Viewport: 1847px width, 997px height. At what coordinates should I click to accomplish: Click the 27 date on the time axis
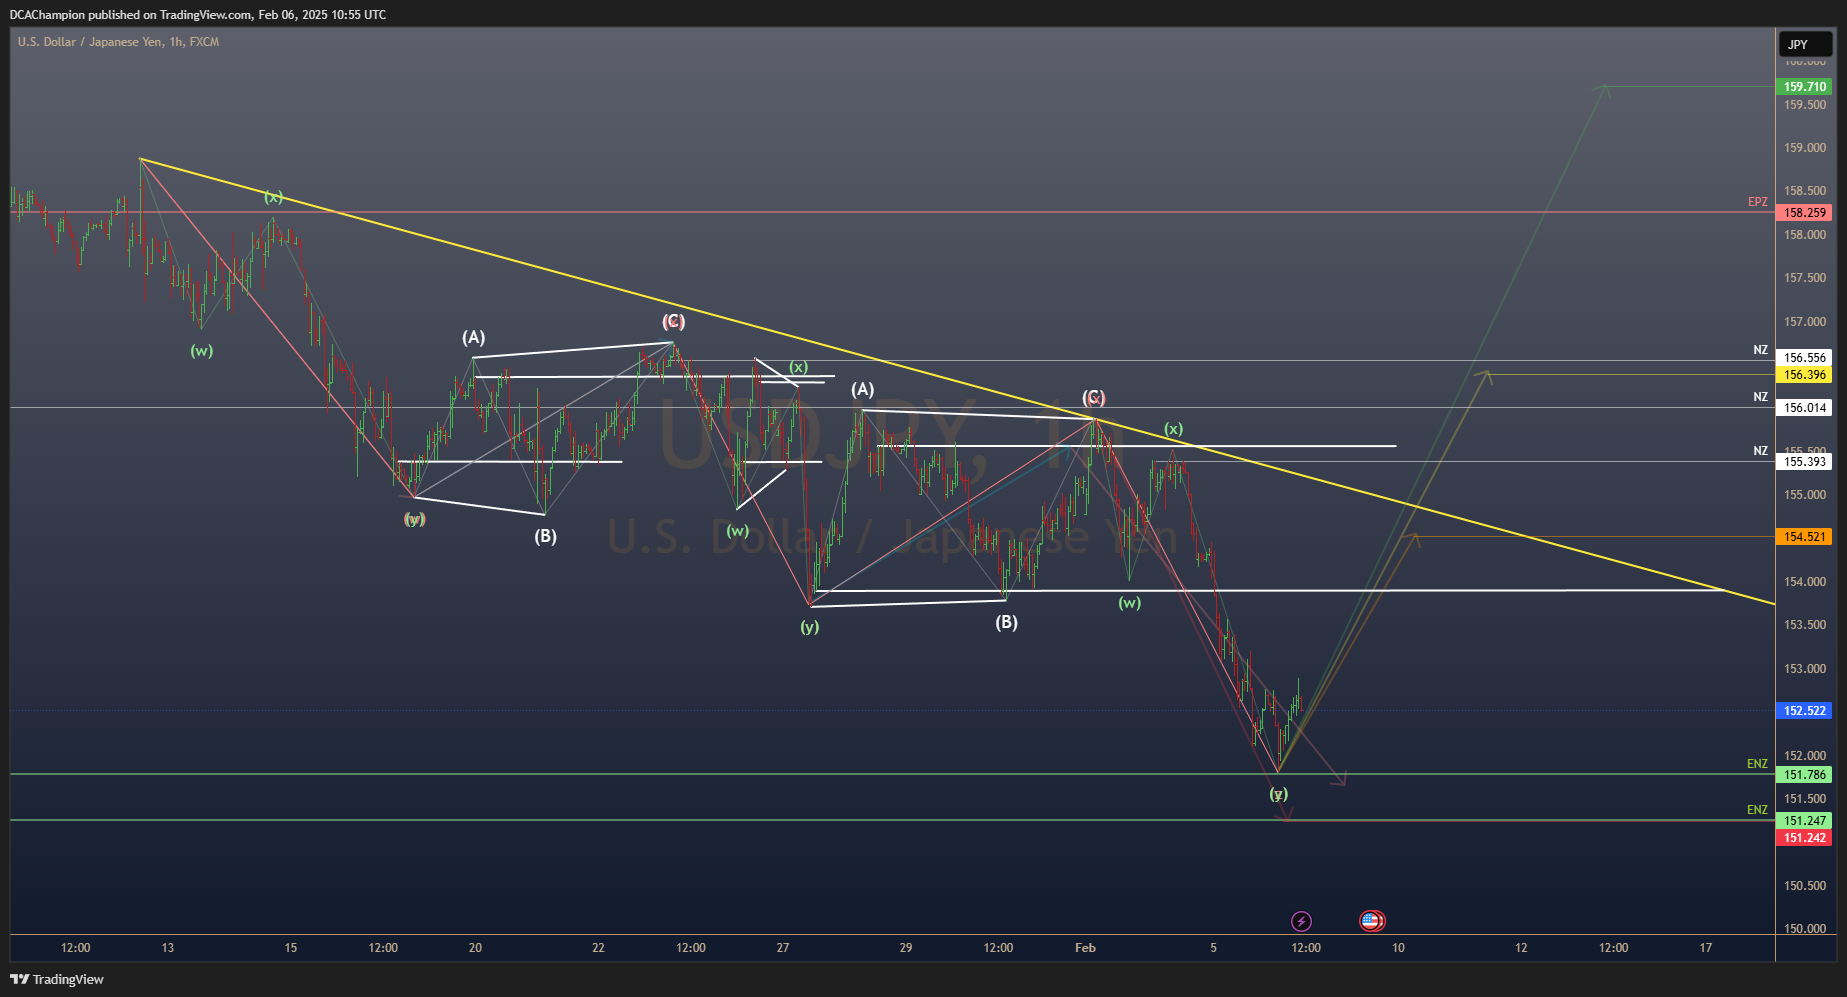[x=783, y=948]
